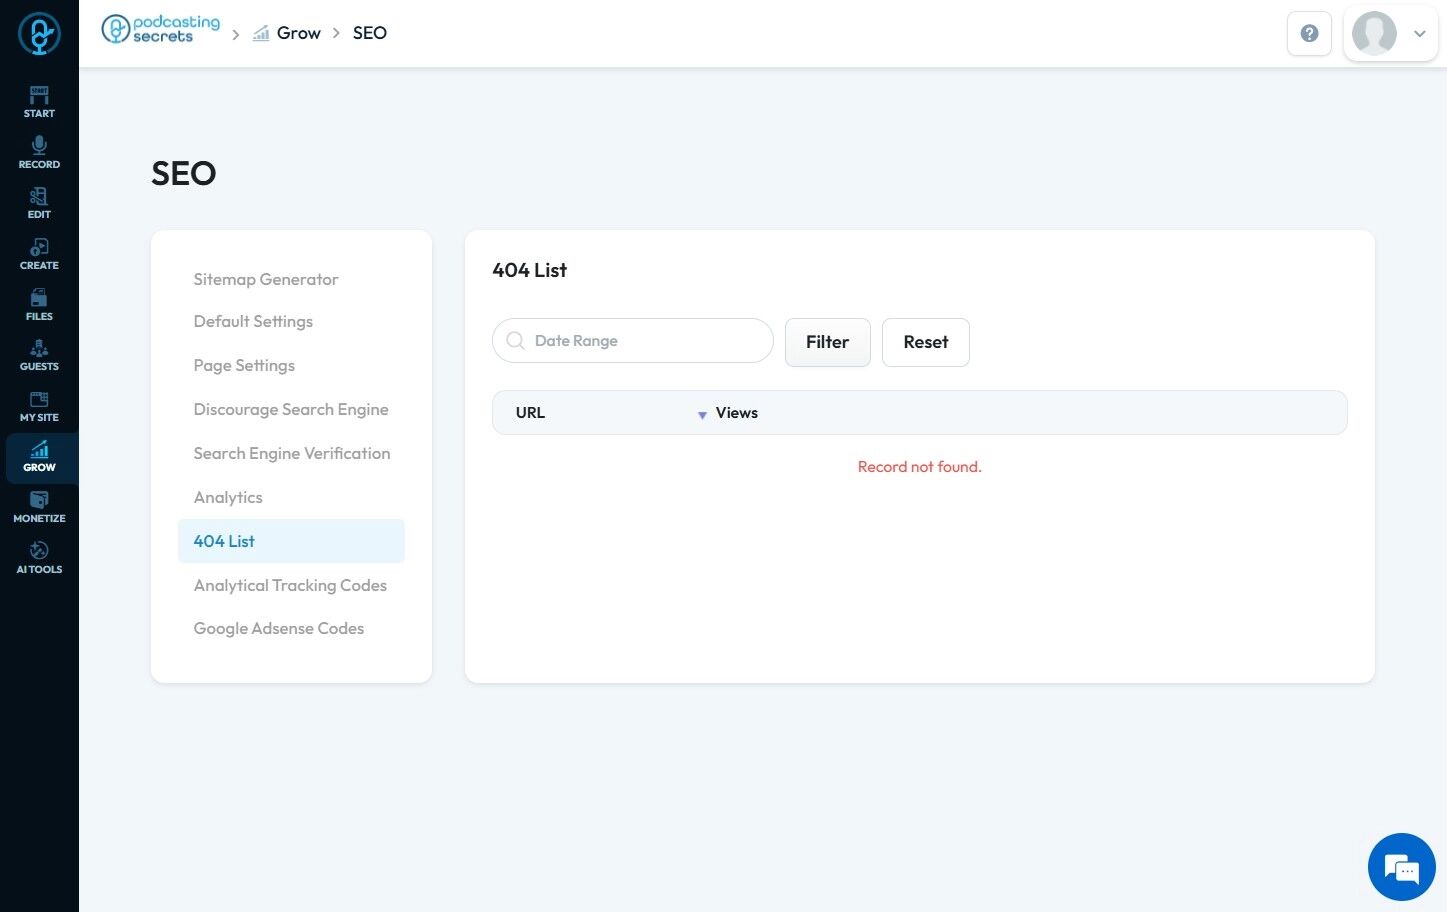Open the AI Tools section

(39, 558)
